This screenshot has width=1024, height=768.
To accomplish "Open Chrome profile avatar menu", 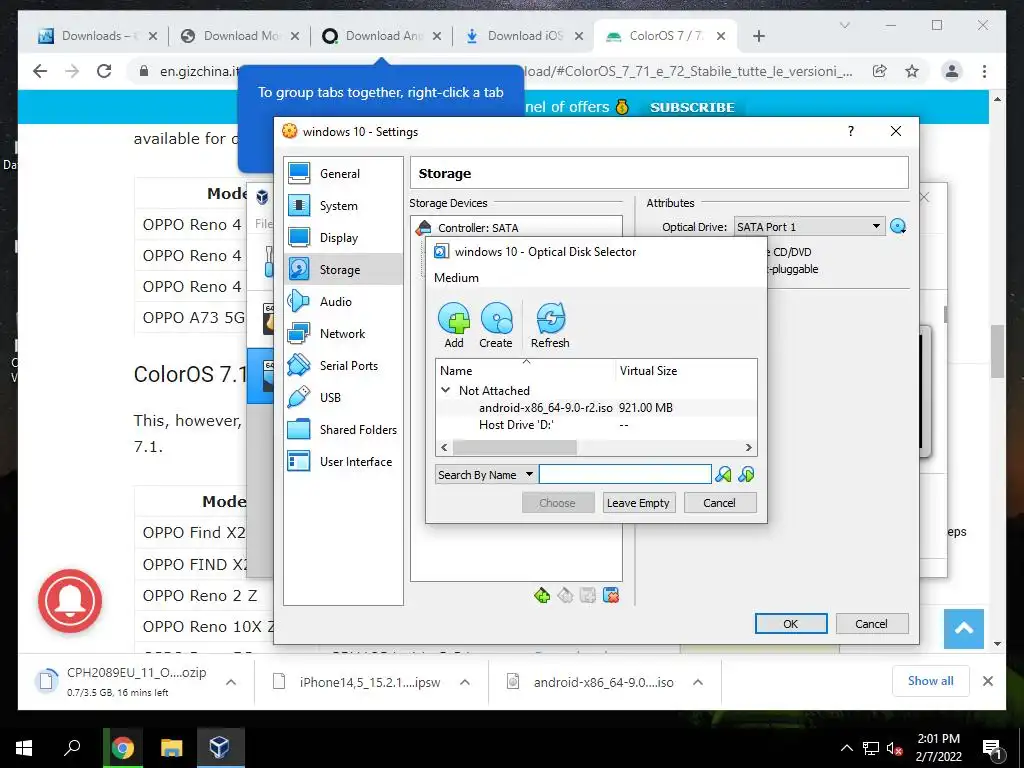I will (952, 71).
